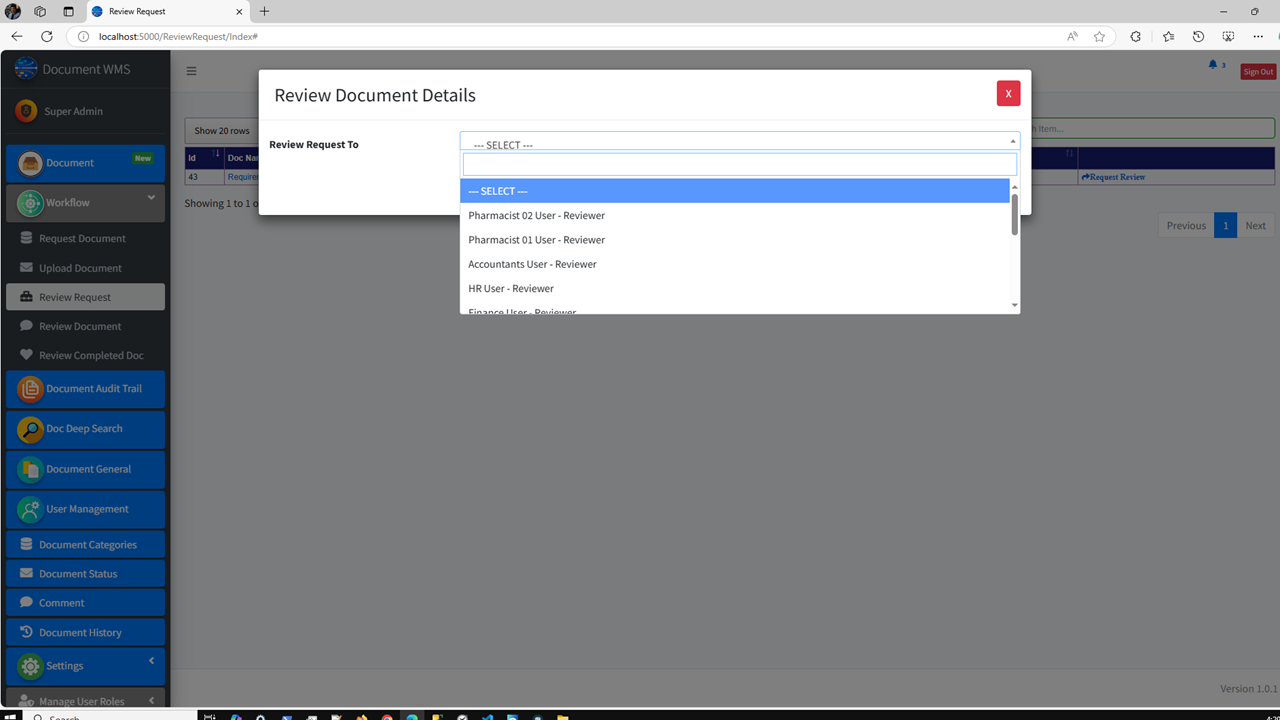Click the Request Review link in the table
This screenshot has width=1280, height=720.
1113,176
